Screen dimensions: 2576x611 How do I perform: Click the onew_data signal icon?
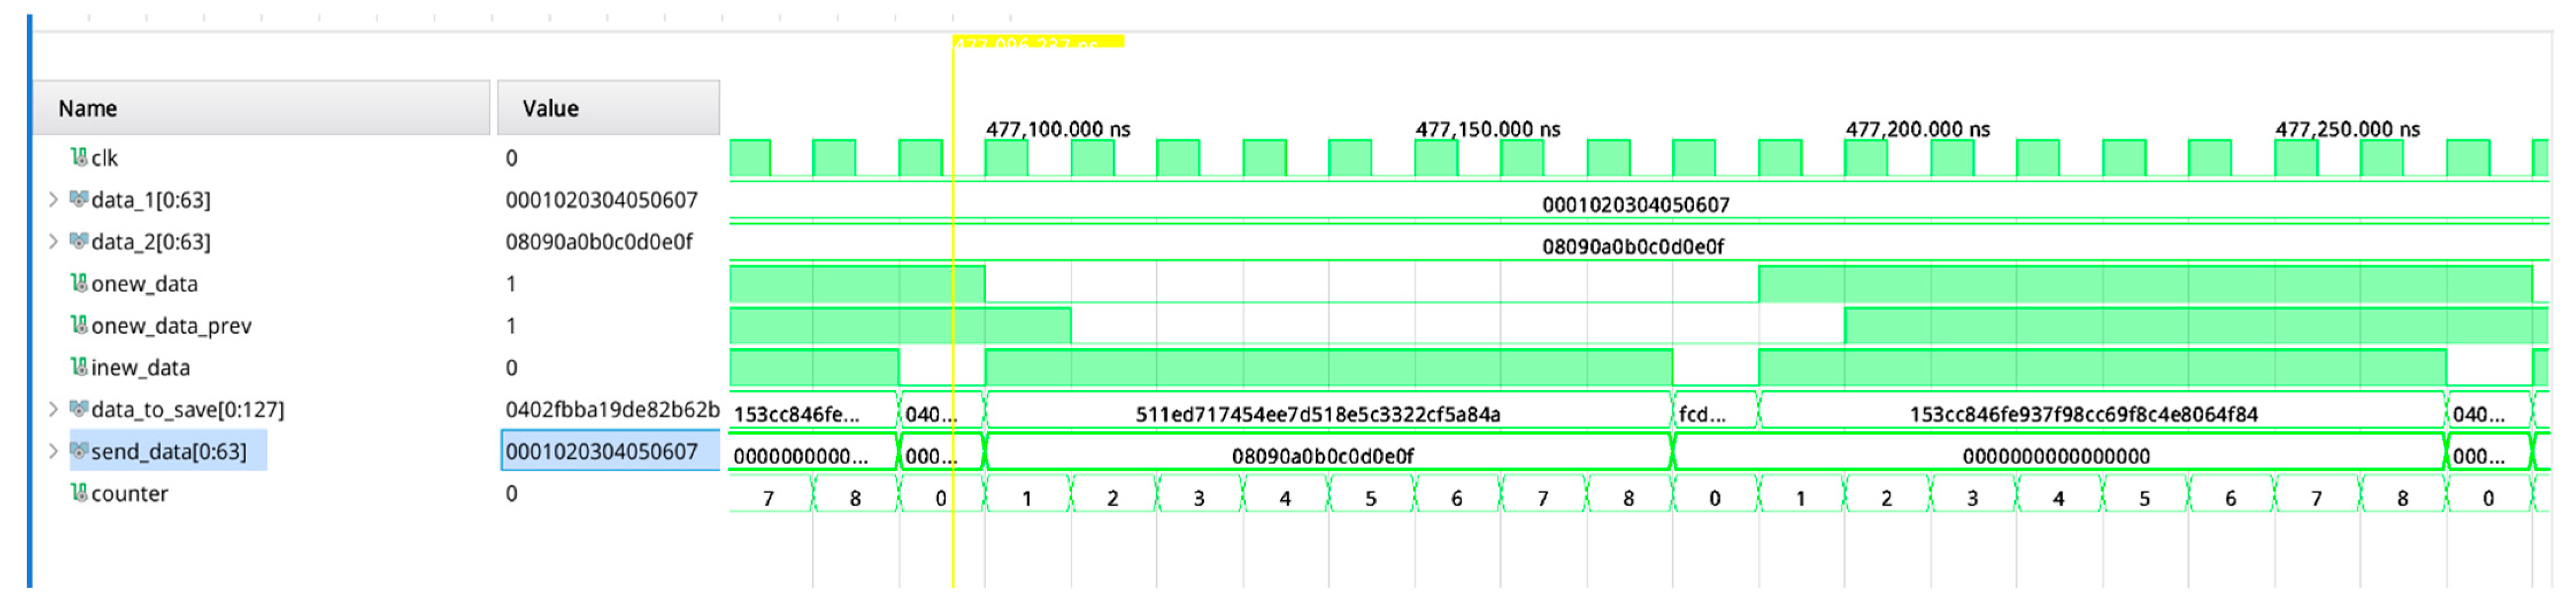point(78,283)
